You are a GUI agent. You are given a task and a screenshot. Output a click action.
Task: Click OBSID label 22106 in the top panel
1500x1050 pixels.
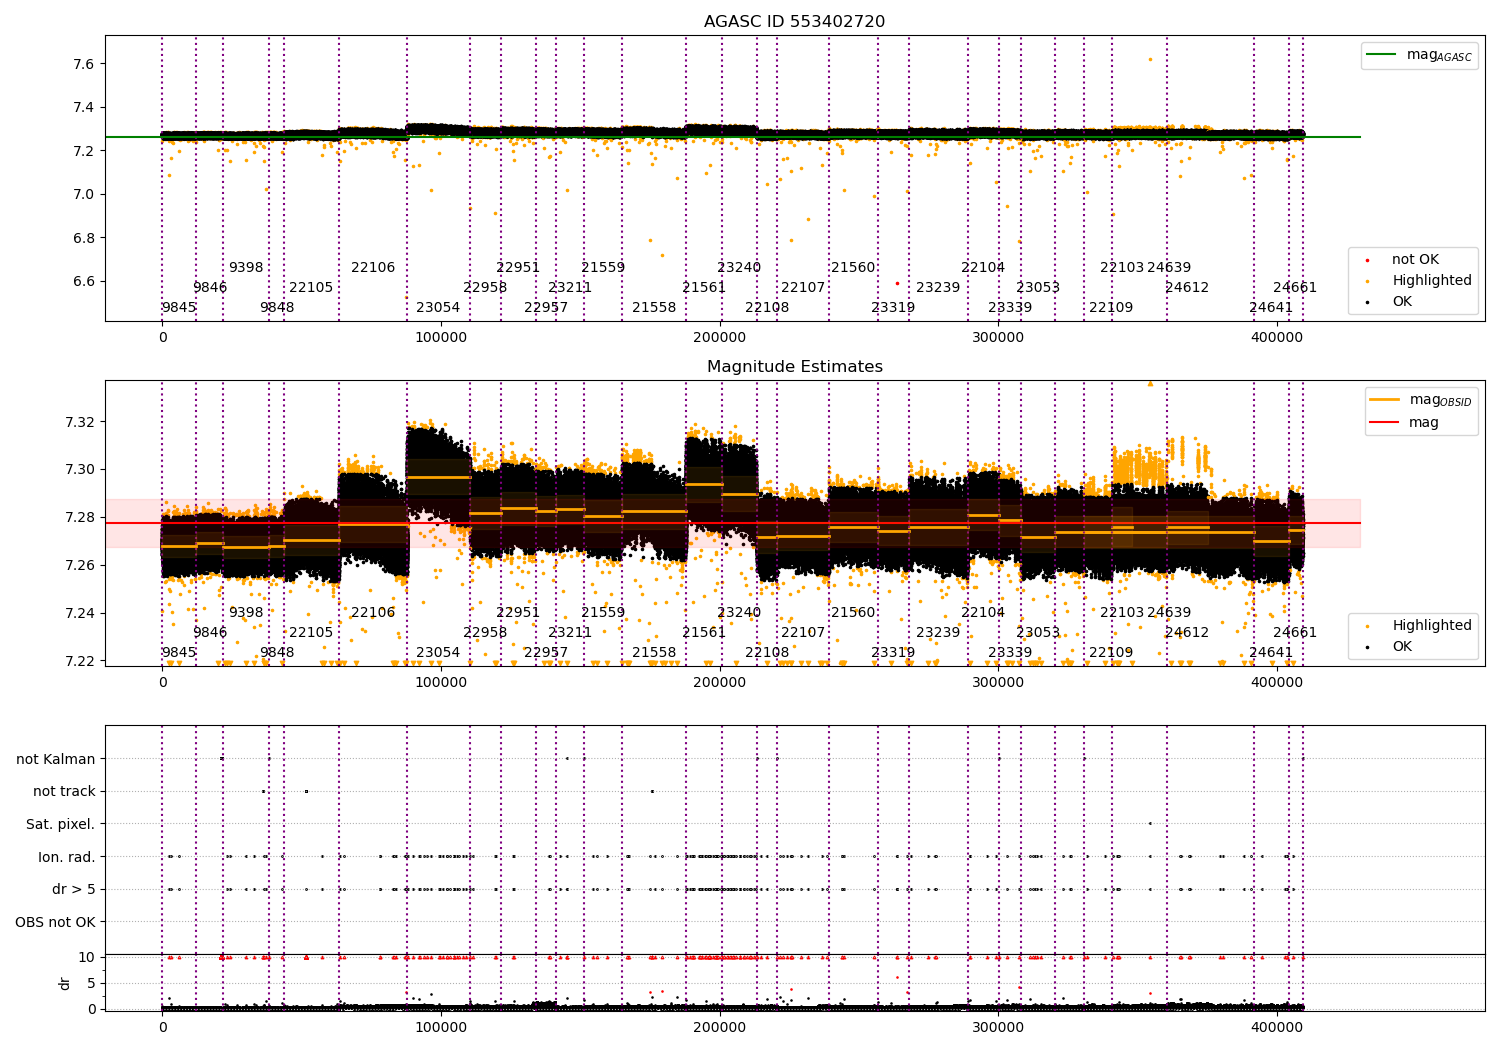373,268
